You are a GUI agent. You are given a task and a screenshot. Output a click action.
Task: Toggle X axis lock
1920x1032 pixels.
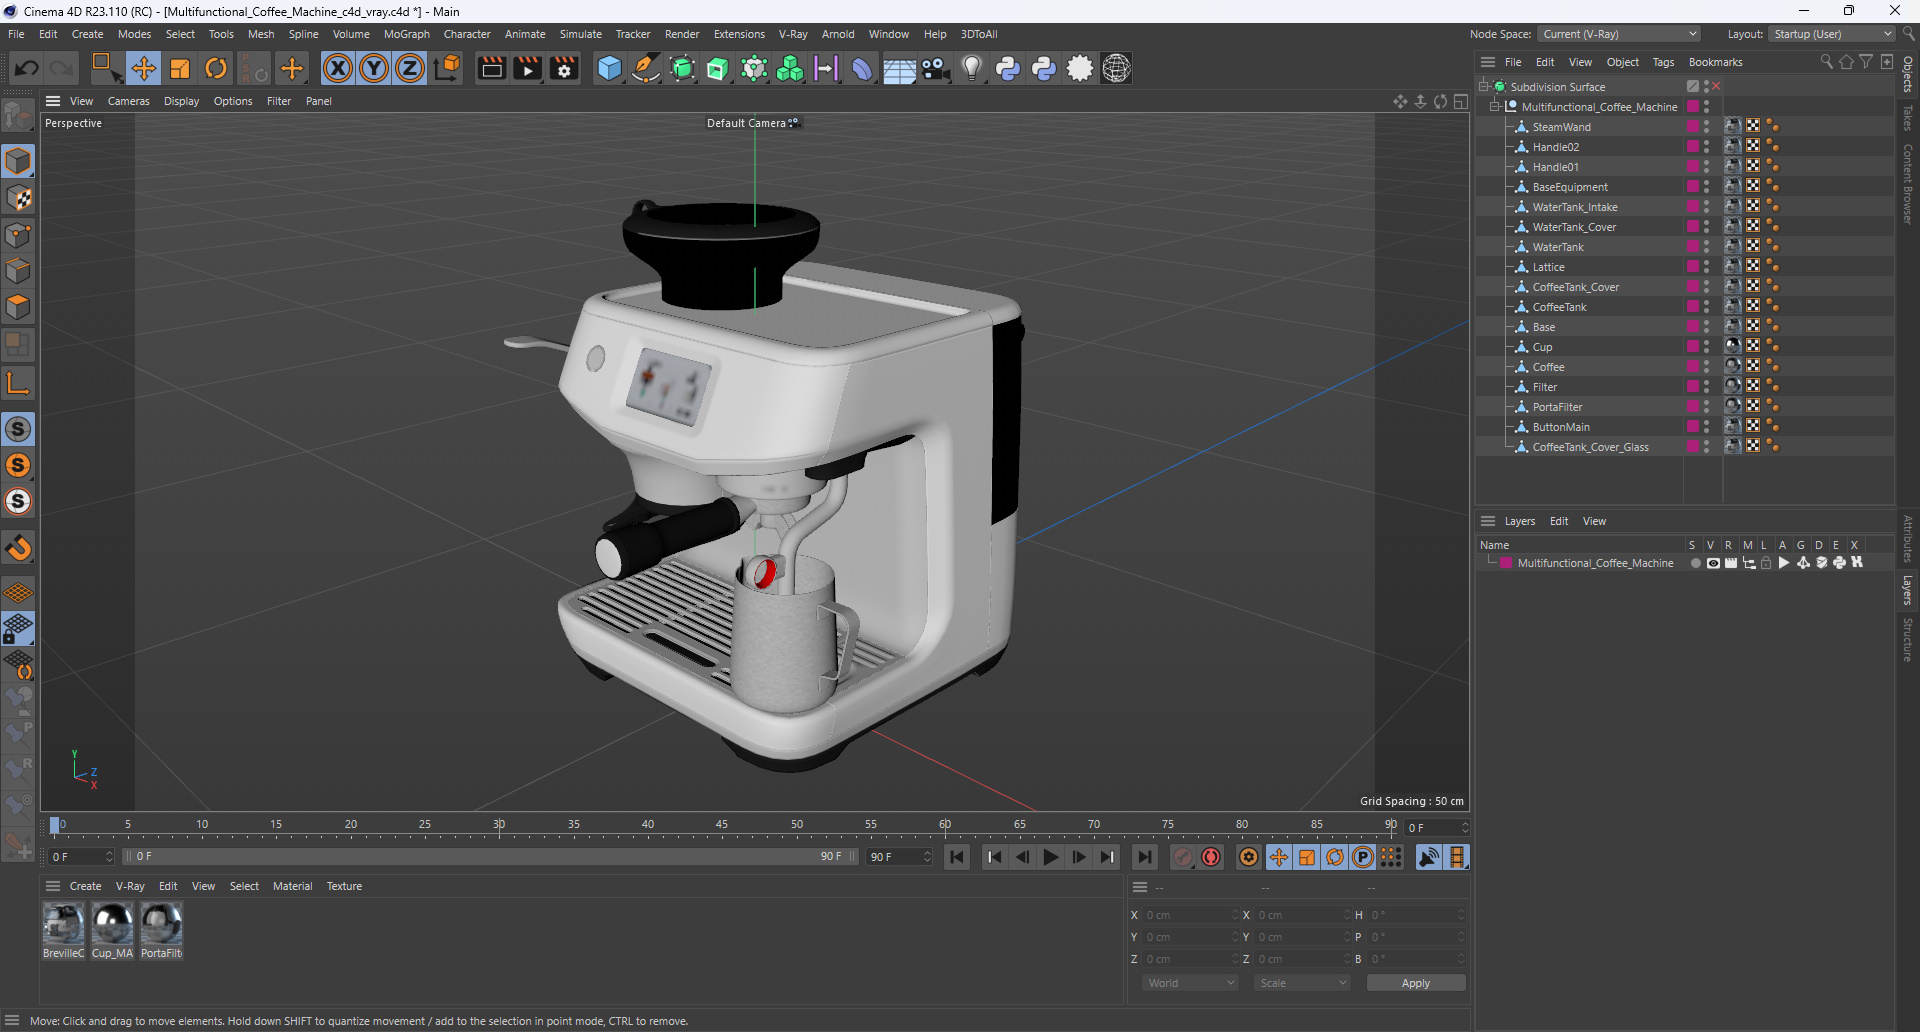point(338,68)
